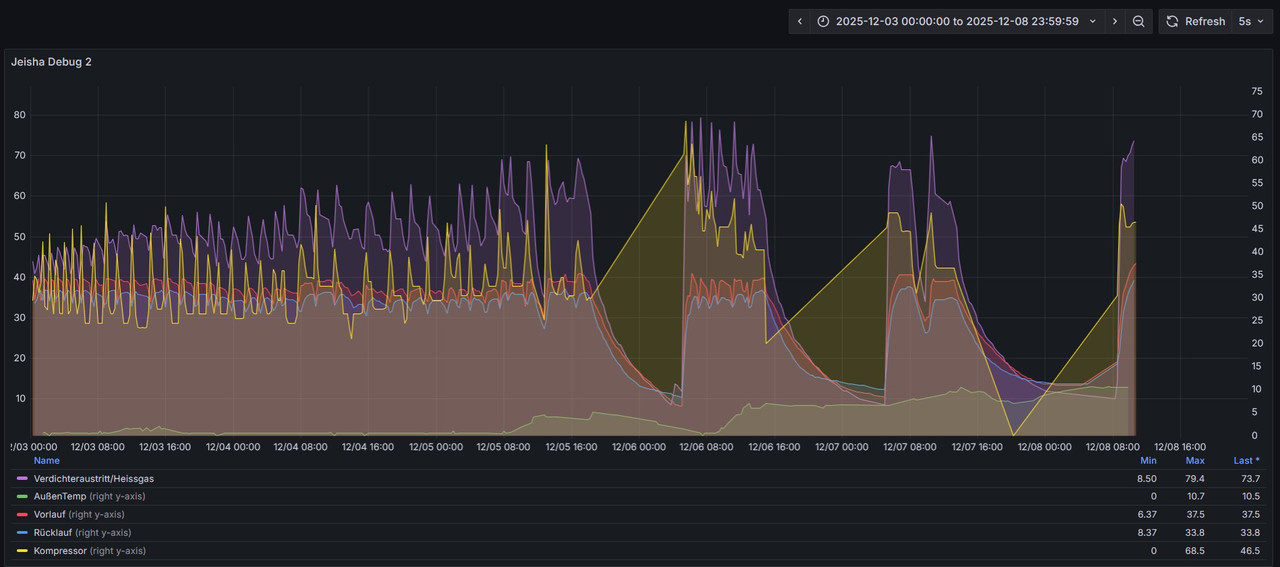
Task: Toggle the Kompressor series in legend
Action: pos(60,551)
